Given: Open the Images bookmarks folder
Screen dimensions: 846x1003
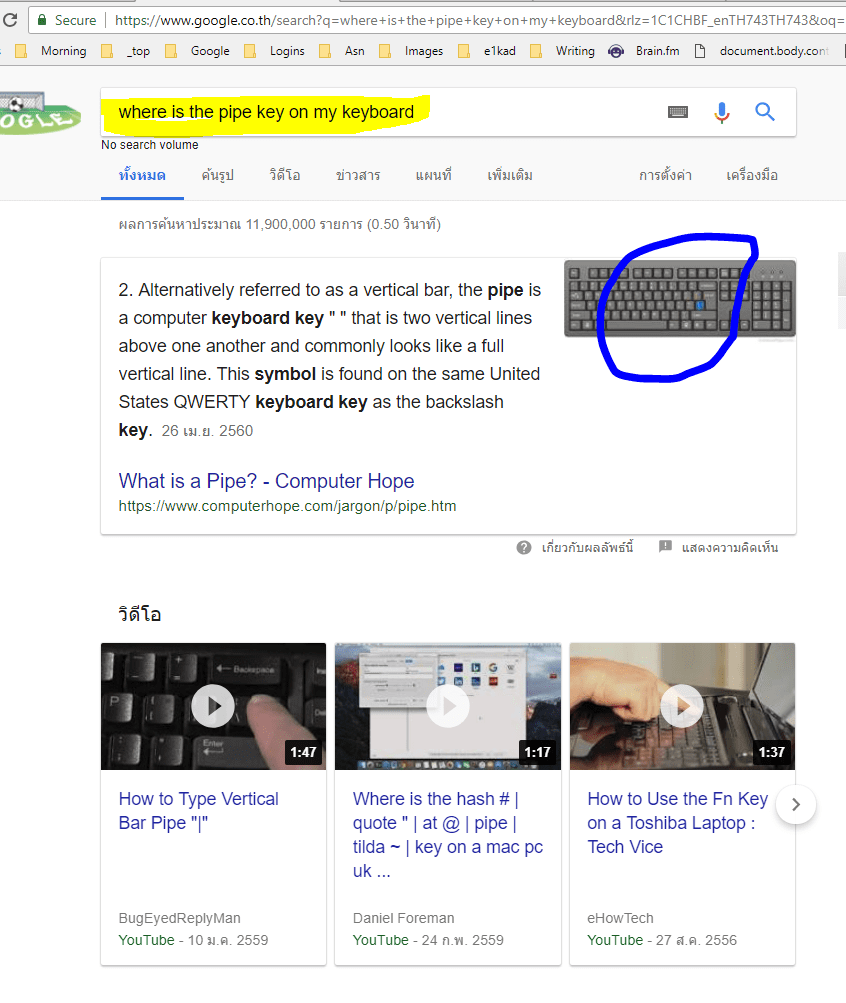Looking at the screenshot, I should [x=411, y=51].
